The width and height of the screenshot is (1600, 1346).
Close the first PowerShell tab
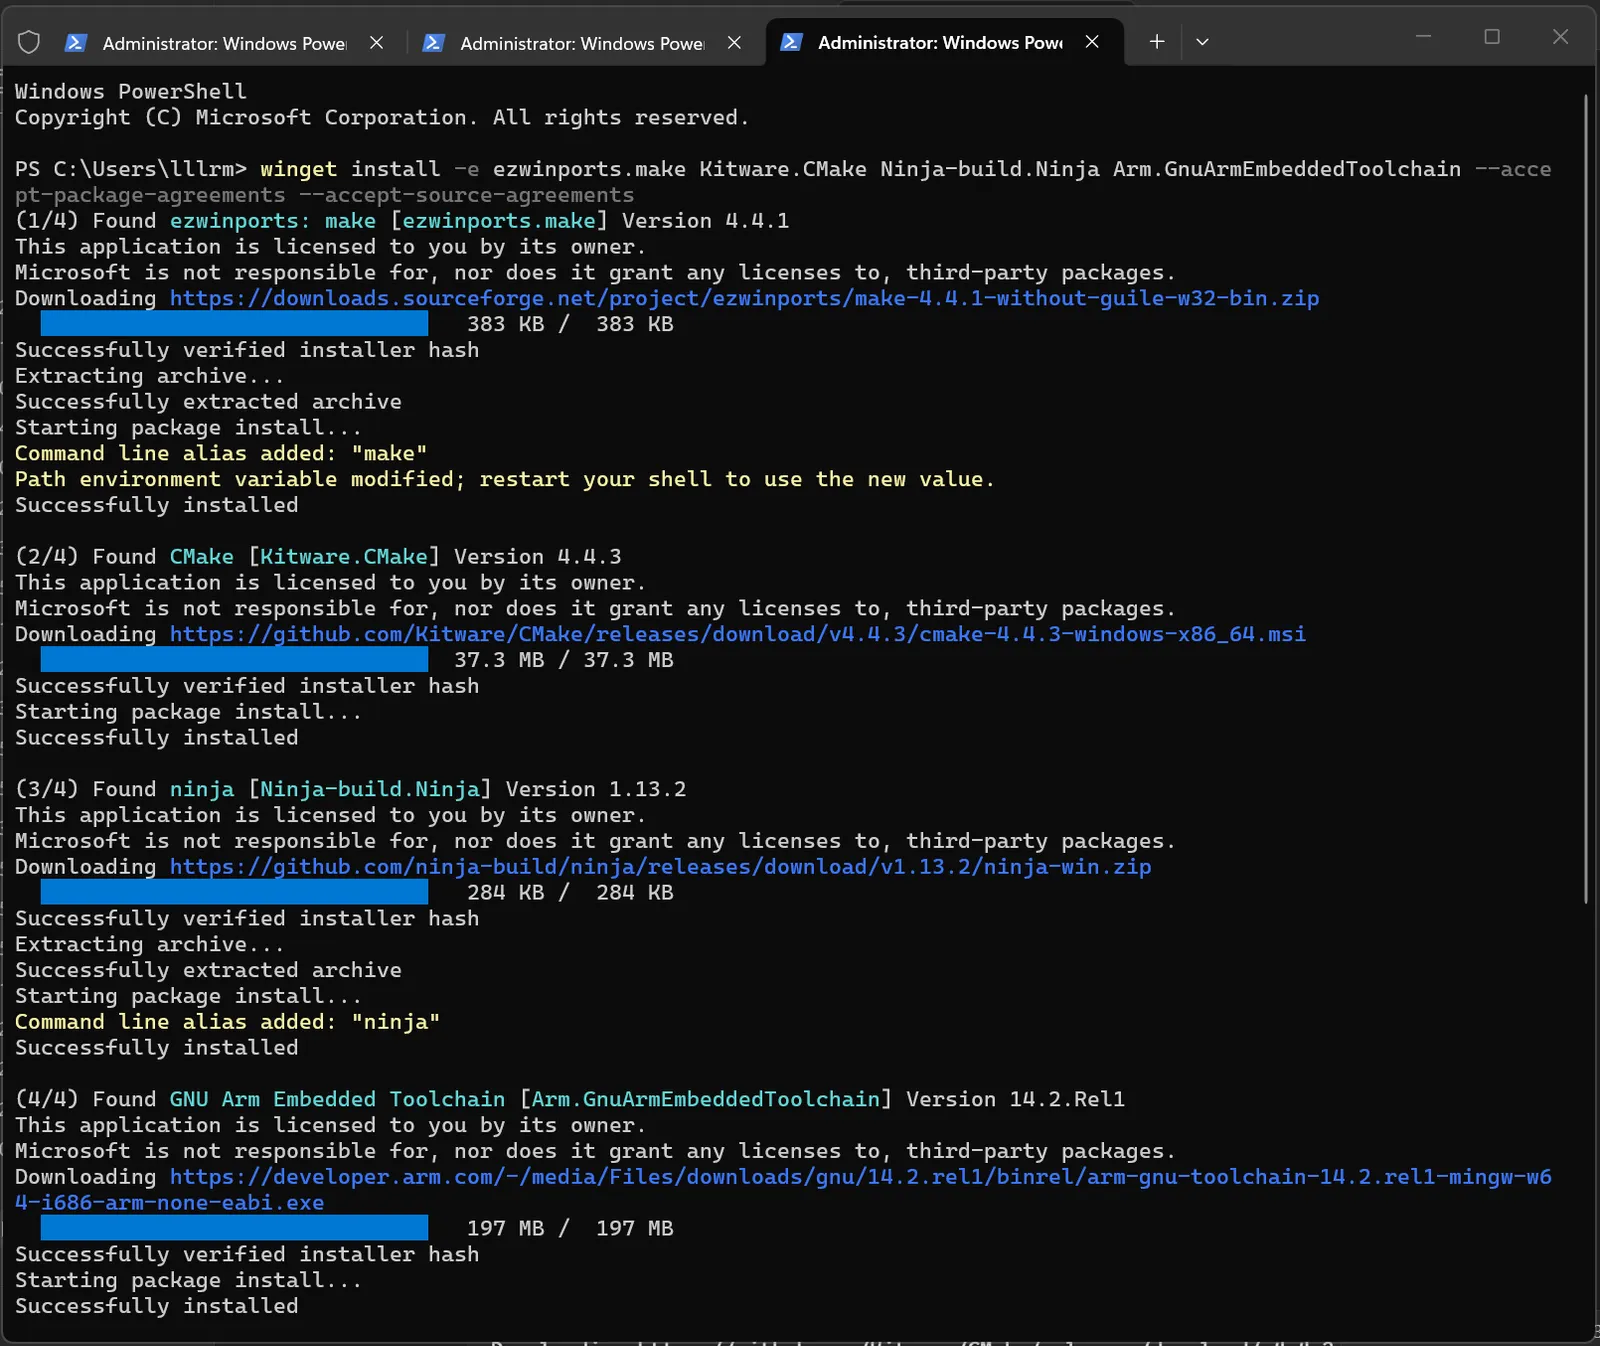(376, 42)
